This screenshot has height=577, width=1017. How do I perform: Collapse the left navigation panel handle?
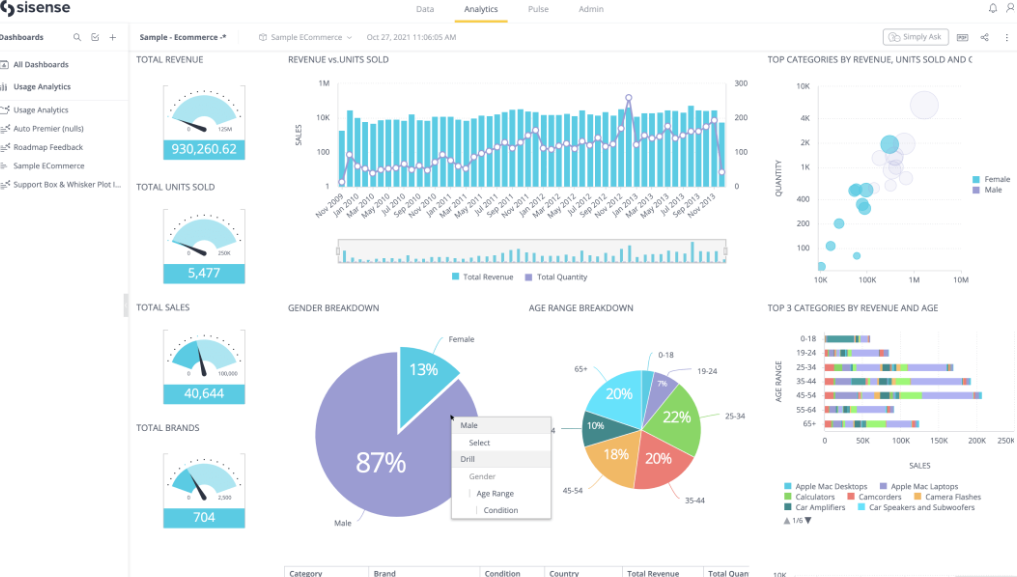point(126,305)
